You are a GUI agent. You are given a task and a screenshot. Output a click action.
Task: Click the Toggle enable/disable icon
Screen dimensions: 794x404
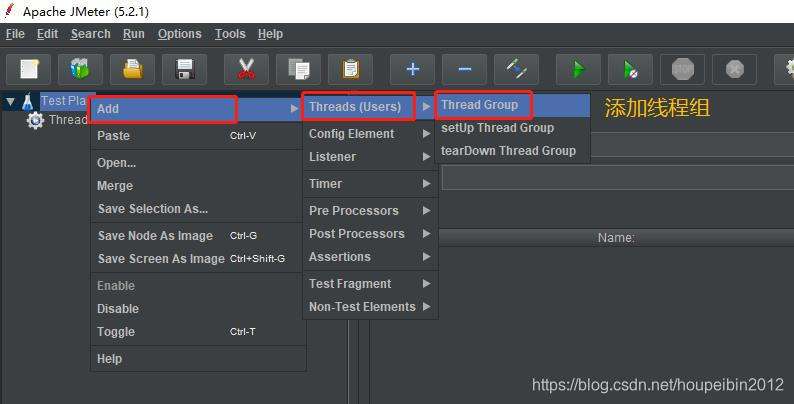(x=517, y=69)
